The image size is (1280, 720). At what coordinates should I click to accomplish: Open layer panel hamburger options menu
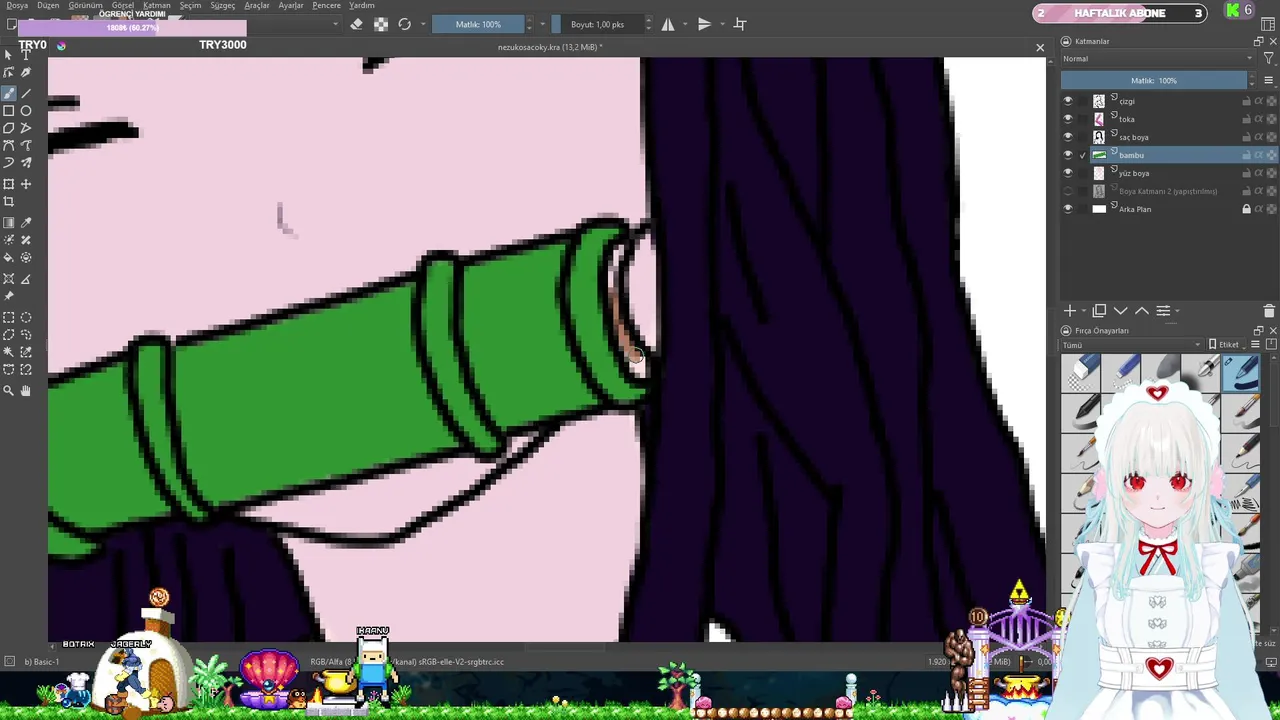(x=1268, y=80)
